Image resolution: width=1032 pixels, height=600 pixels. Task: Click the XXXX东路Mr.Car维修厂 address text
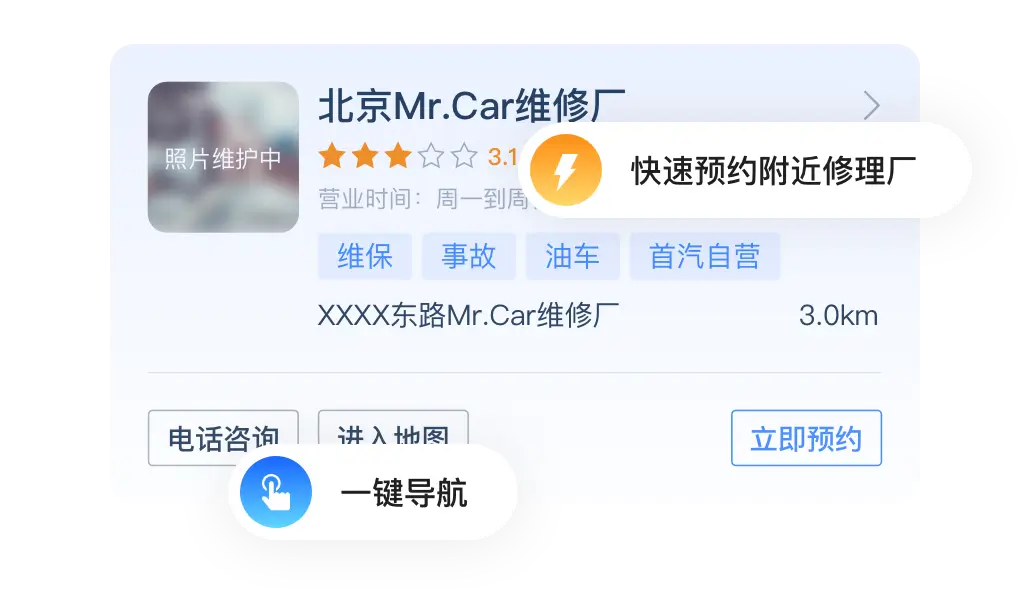pos(469,316)
